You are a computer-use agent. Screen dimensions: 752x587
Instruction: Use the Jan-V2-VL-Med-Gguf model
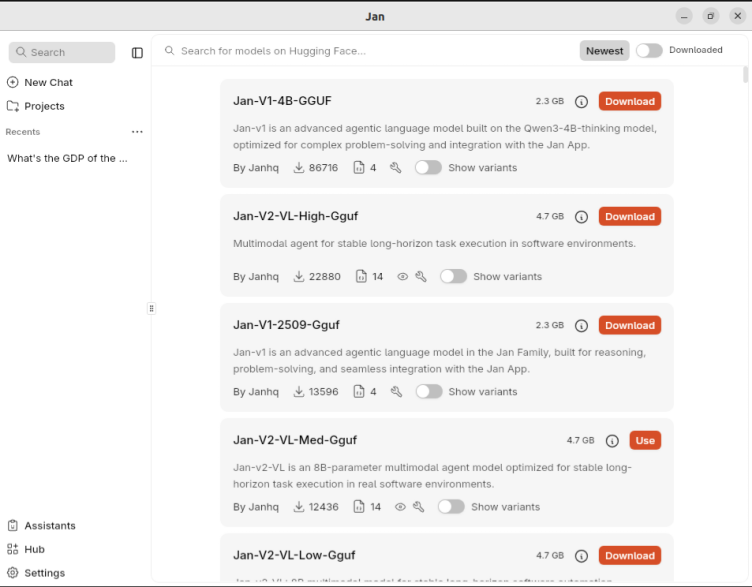[645, 440]
